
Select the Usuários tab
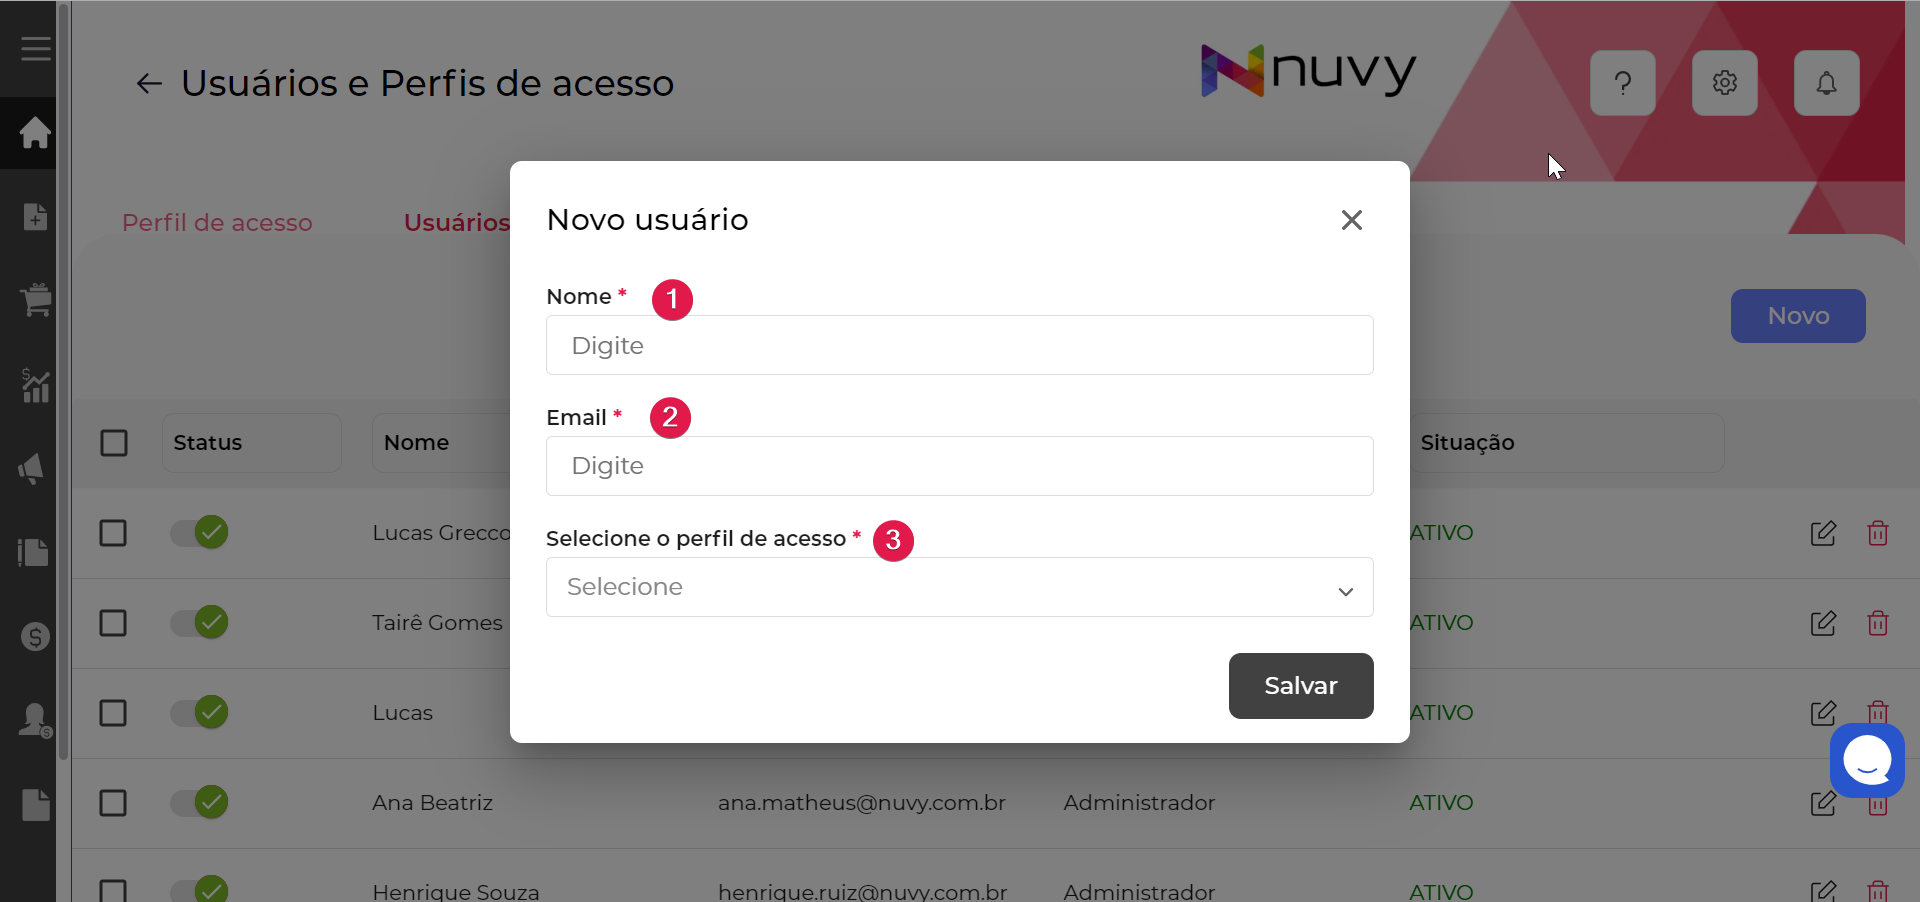point(457,223)
